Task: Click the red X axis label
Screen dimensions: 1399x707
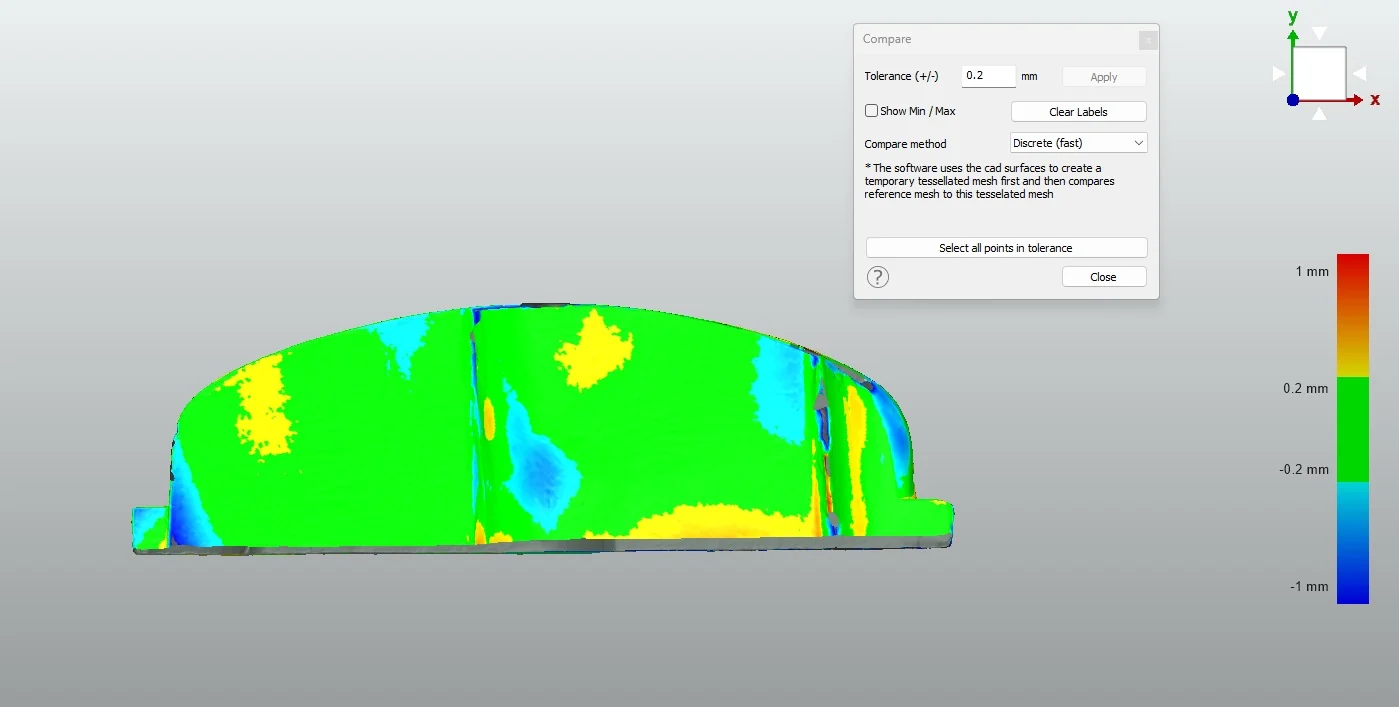Action: 1375,99
